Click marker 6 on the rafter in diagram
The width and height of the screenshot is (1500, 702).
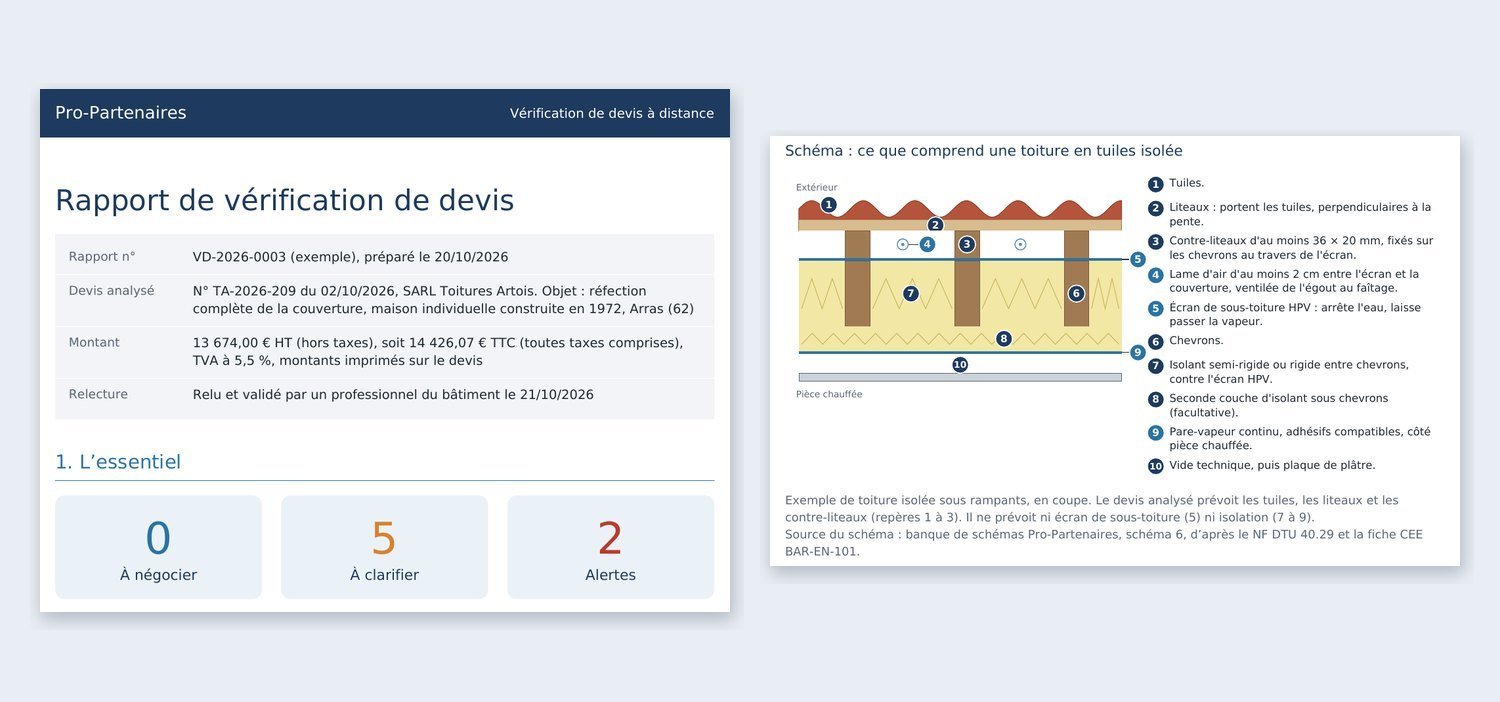click(1076, 293)
